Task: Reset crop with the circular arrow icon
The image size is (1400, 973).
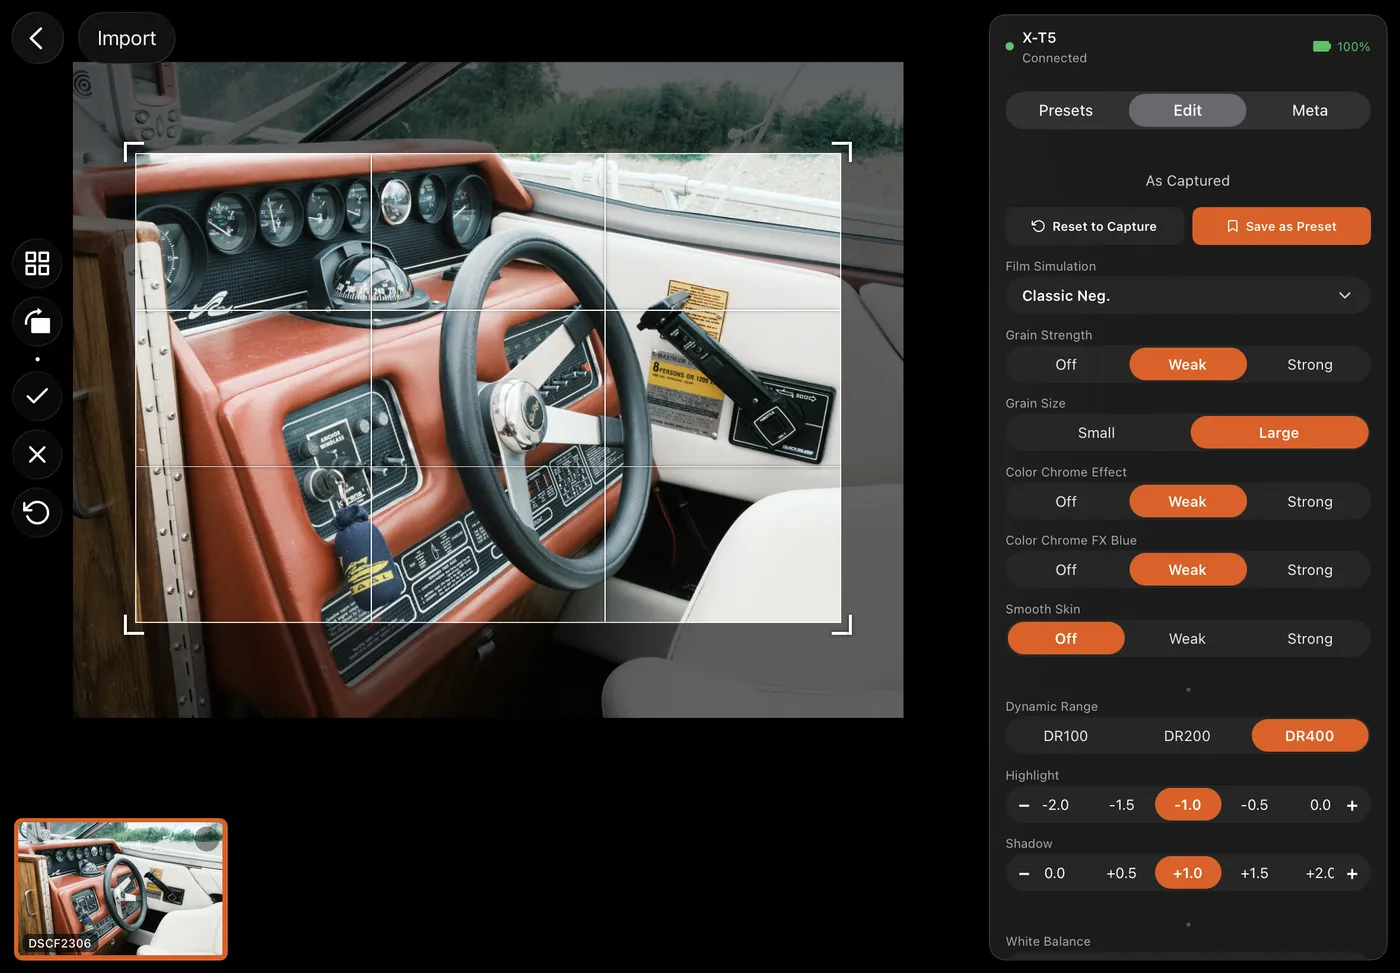Action: [37, 513]
